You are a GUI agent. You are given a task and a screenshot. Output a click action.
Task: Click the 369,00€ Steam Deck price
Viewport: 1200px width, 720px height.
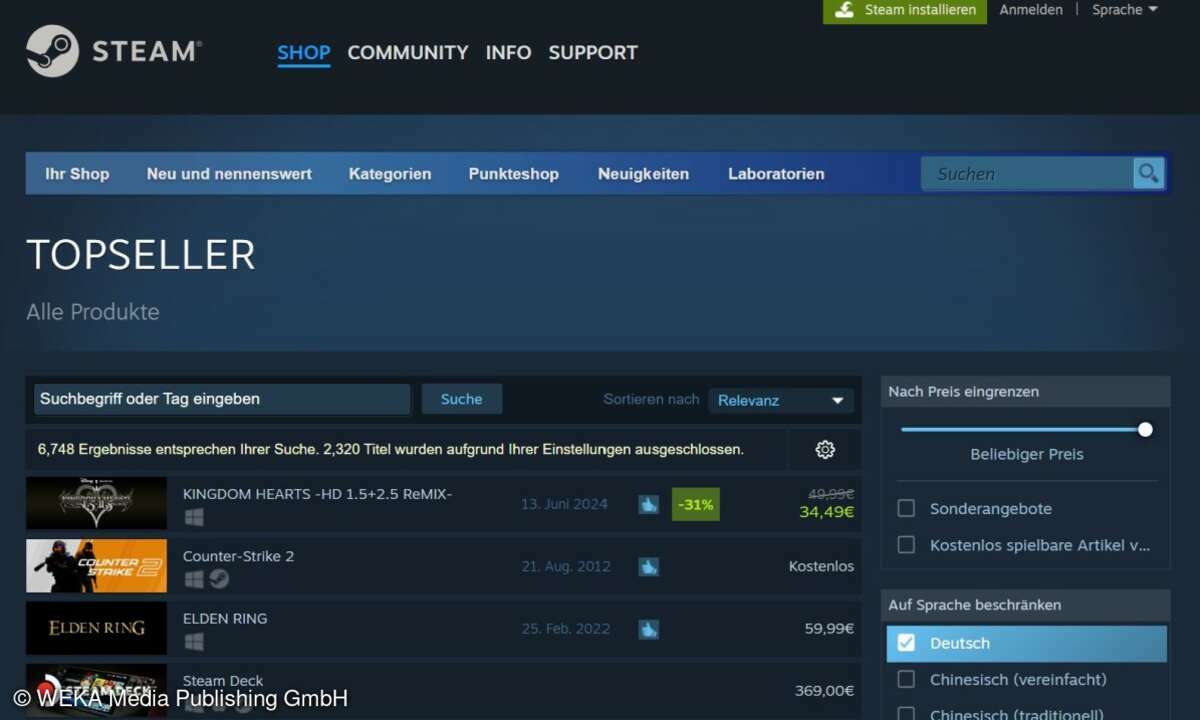pos(825,691)
